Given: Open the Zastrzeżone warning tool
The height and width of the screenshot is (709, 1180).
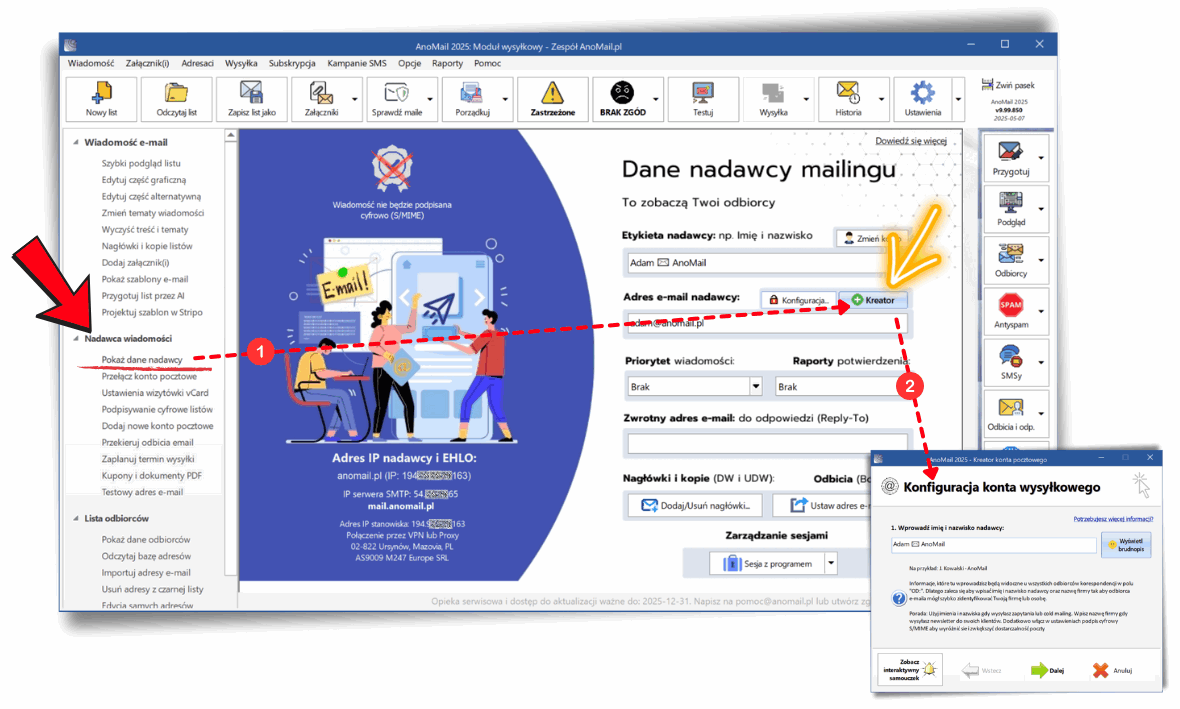Looking at the screenshot, I should pyautogui.click(x=552, y=99).
